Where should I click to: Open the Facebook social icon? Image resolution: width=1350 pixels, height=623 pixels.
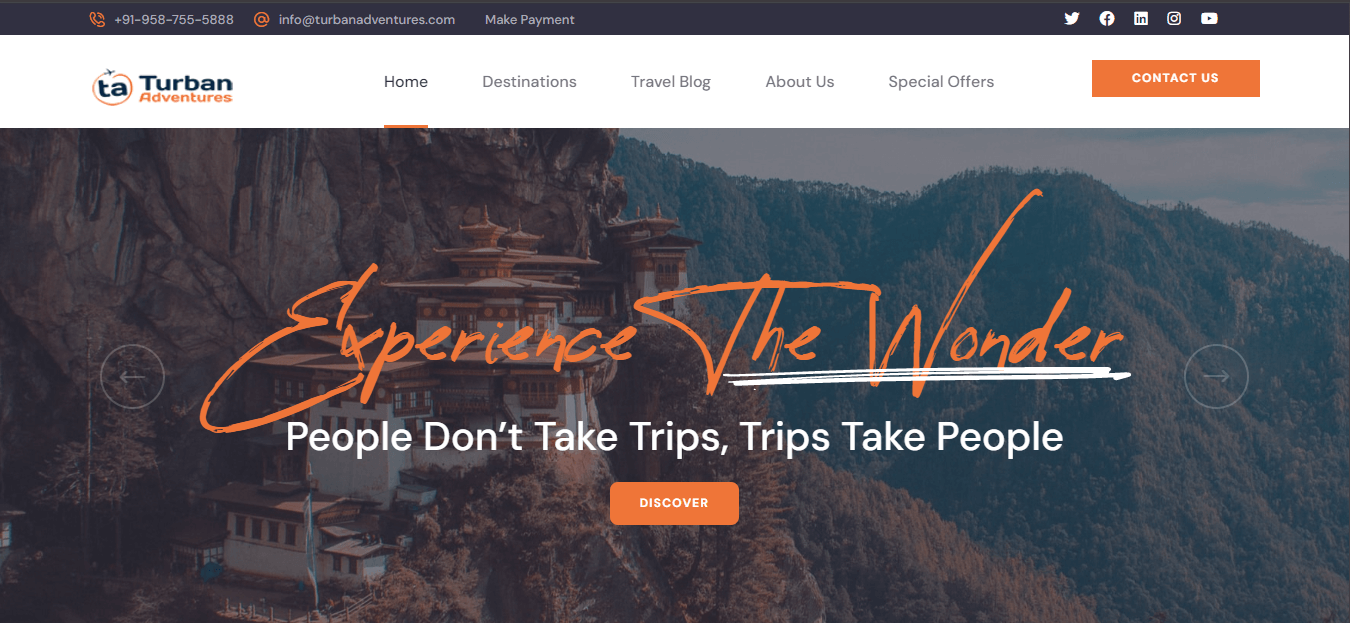point(1107,18)
